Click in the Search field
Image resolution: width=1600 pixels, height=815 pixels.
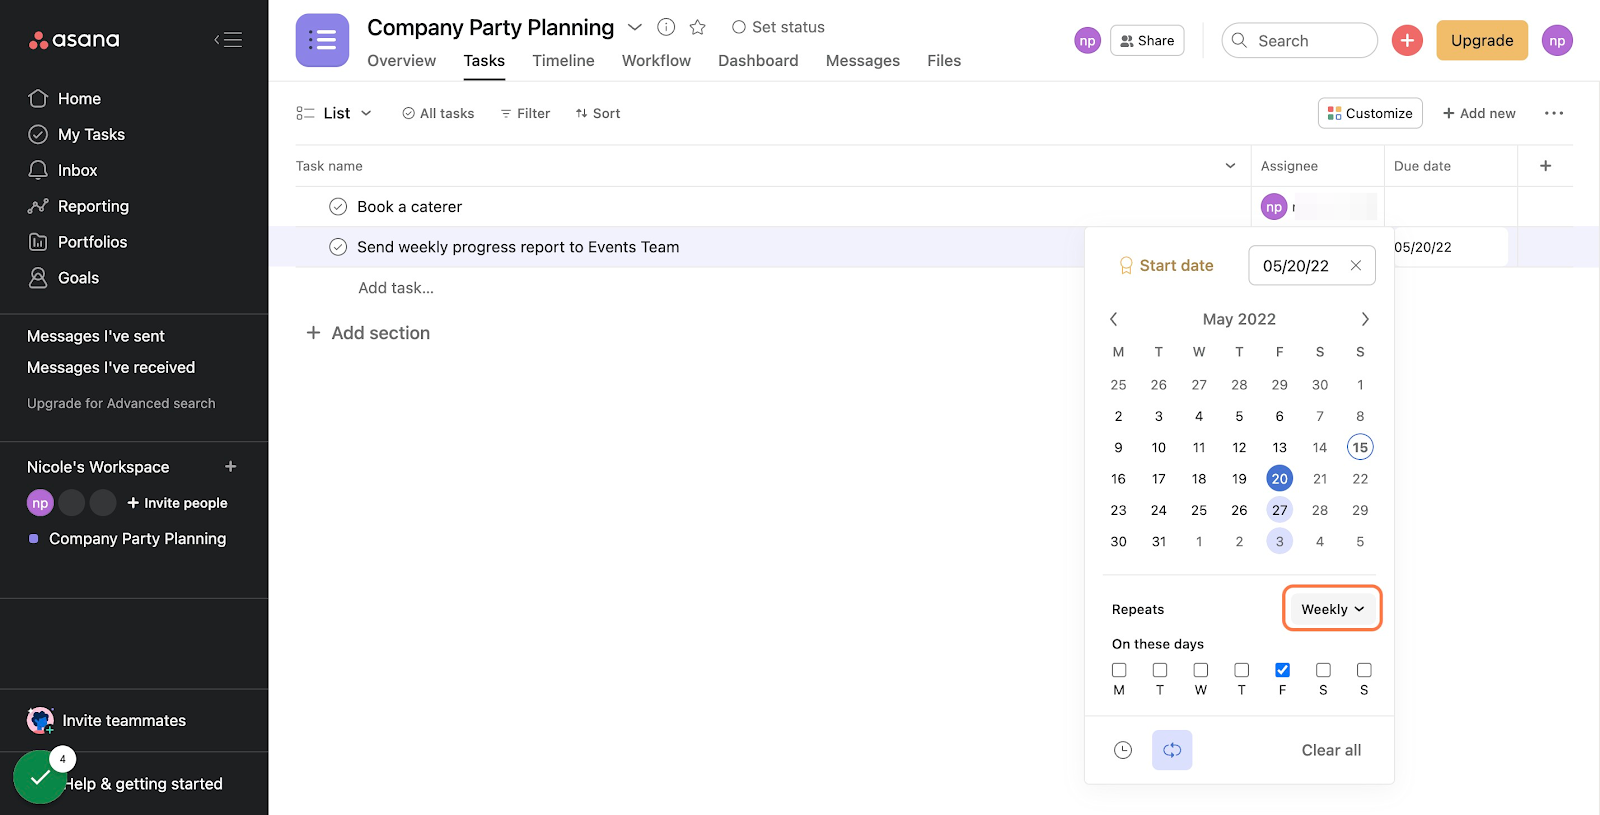pyautogui.click(x=1300, y=40)
